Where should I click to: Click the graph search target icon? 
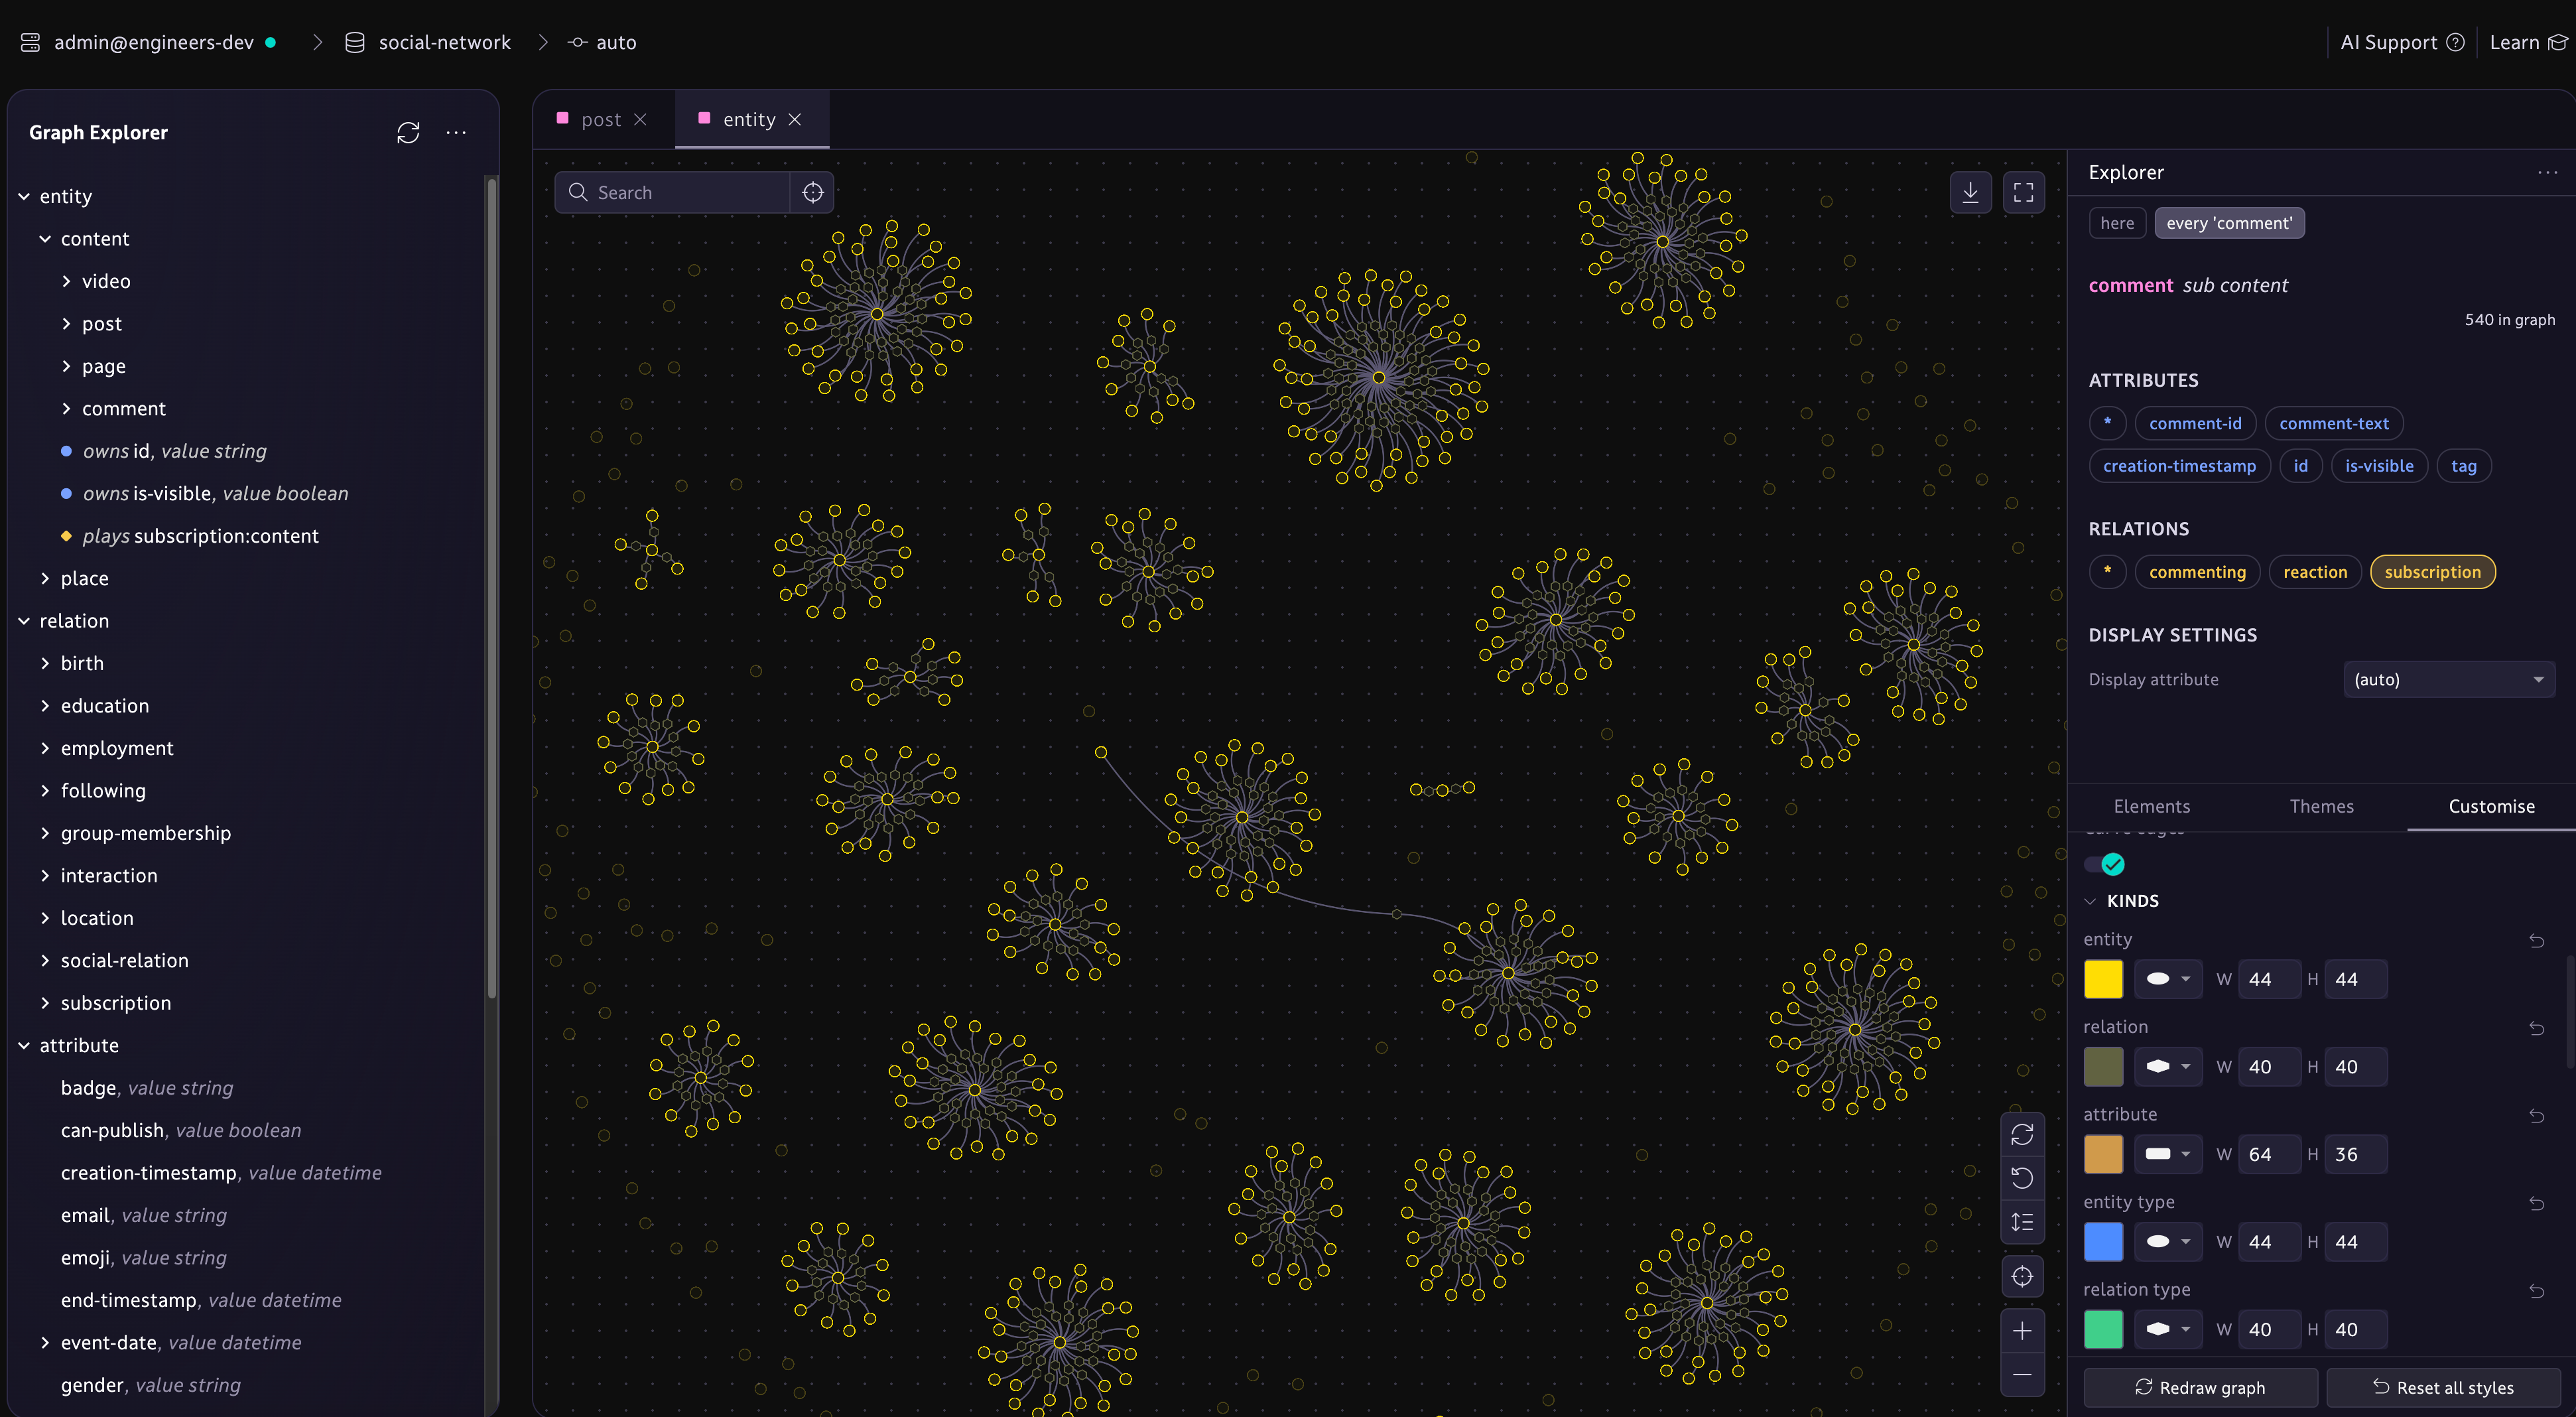coord(813,192)
